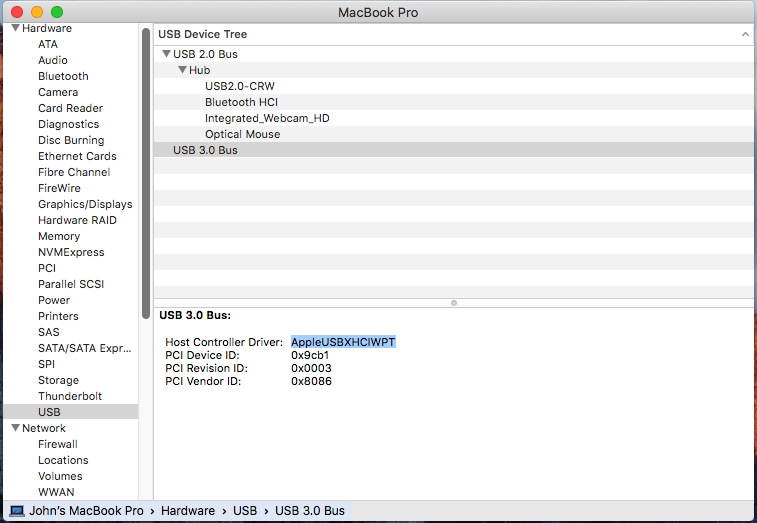Open Card Reader in sidebar

click(70, 108)
